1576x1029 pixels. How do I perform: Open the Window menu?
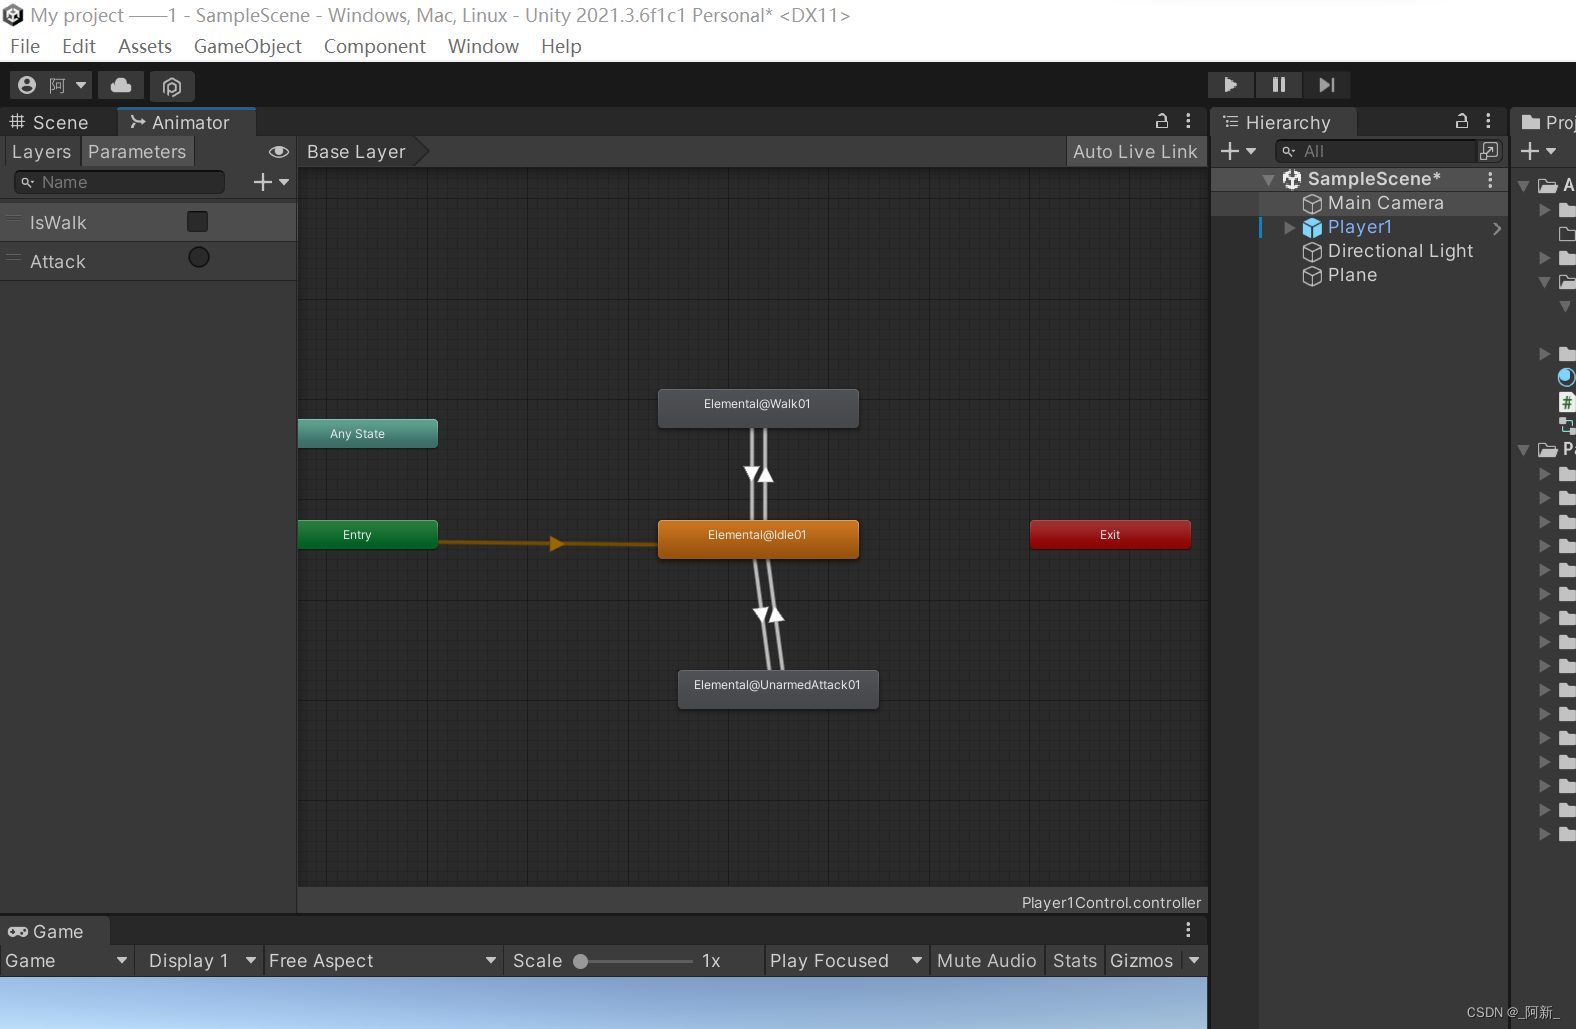pyautogui.click(x=483, y=46)
